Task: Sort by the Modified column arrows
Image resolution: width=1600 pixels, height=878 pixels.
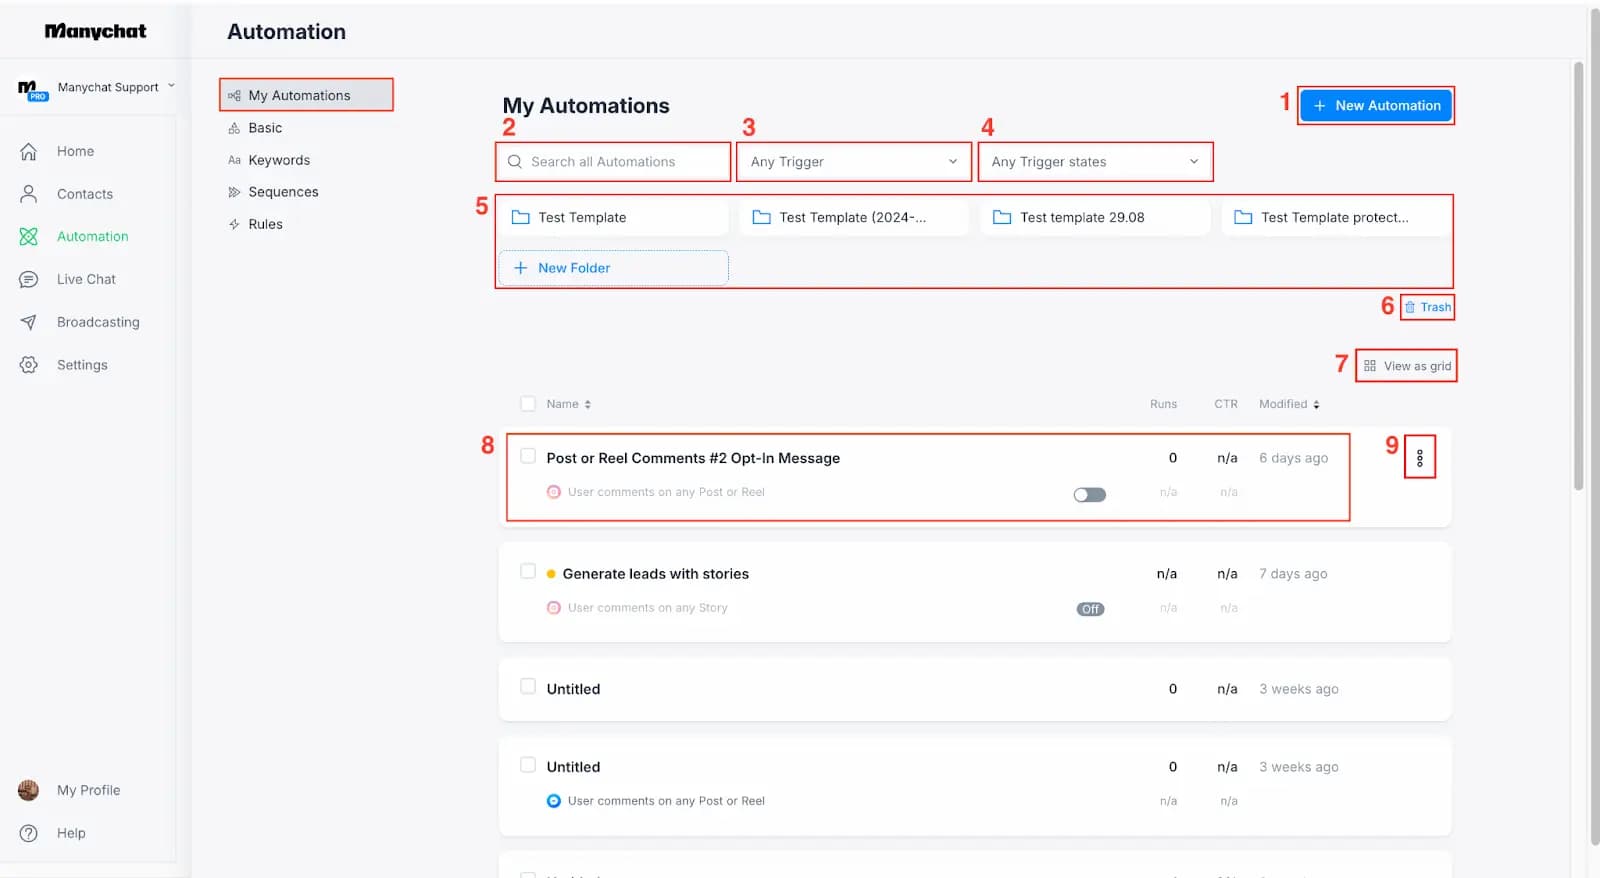Action: pyautogui.click(x=1316, y=404)
